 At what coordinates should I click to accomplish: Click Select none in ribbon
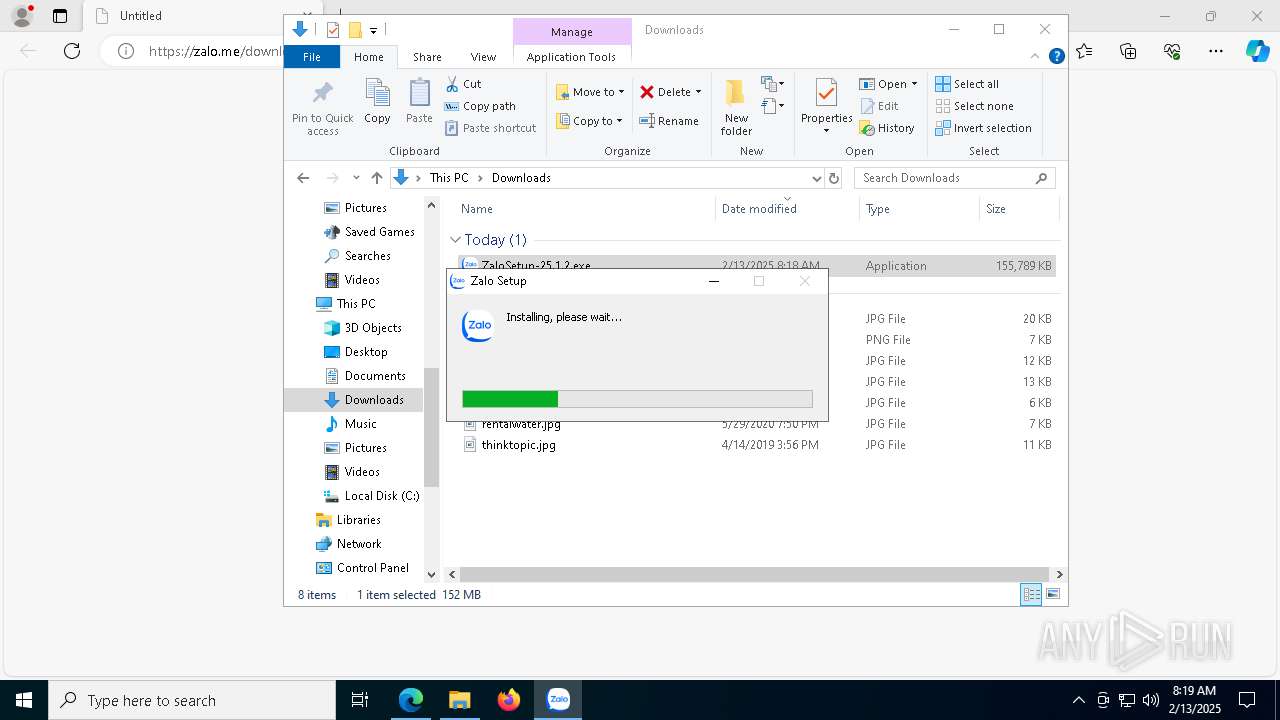click(x=974, y=106)
